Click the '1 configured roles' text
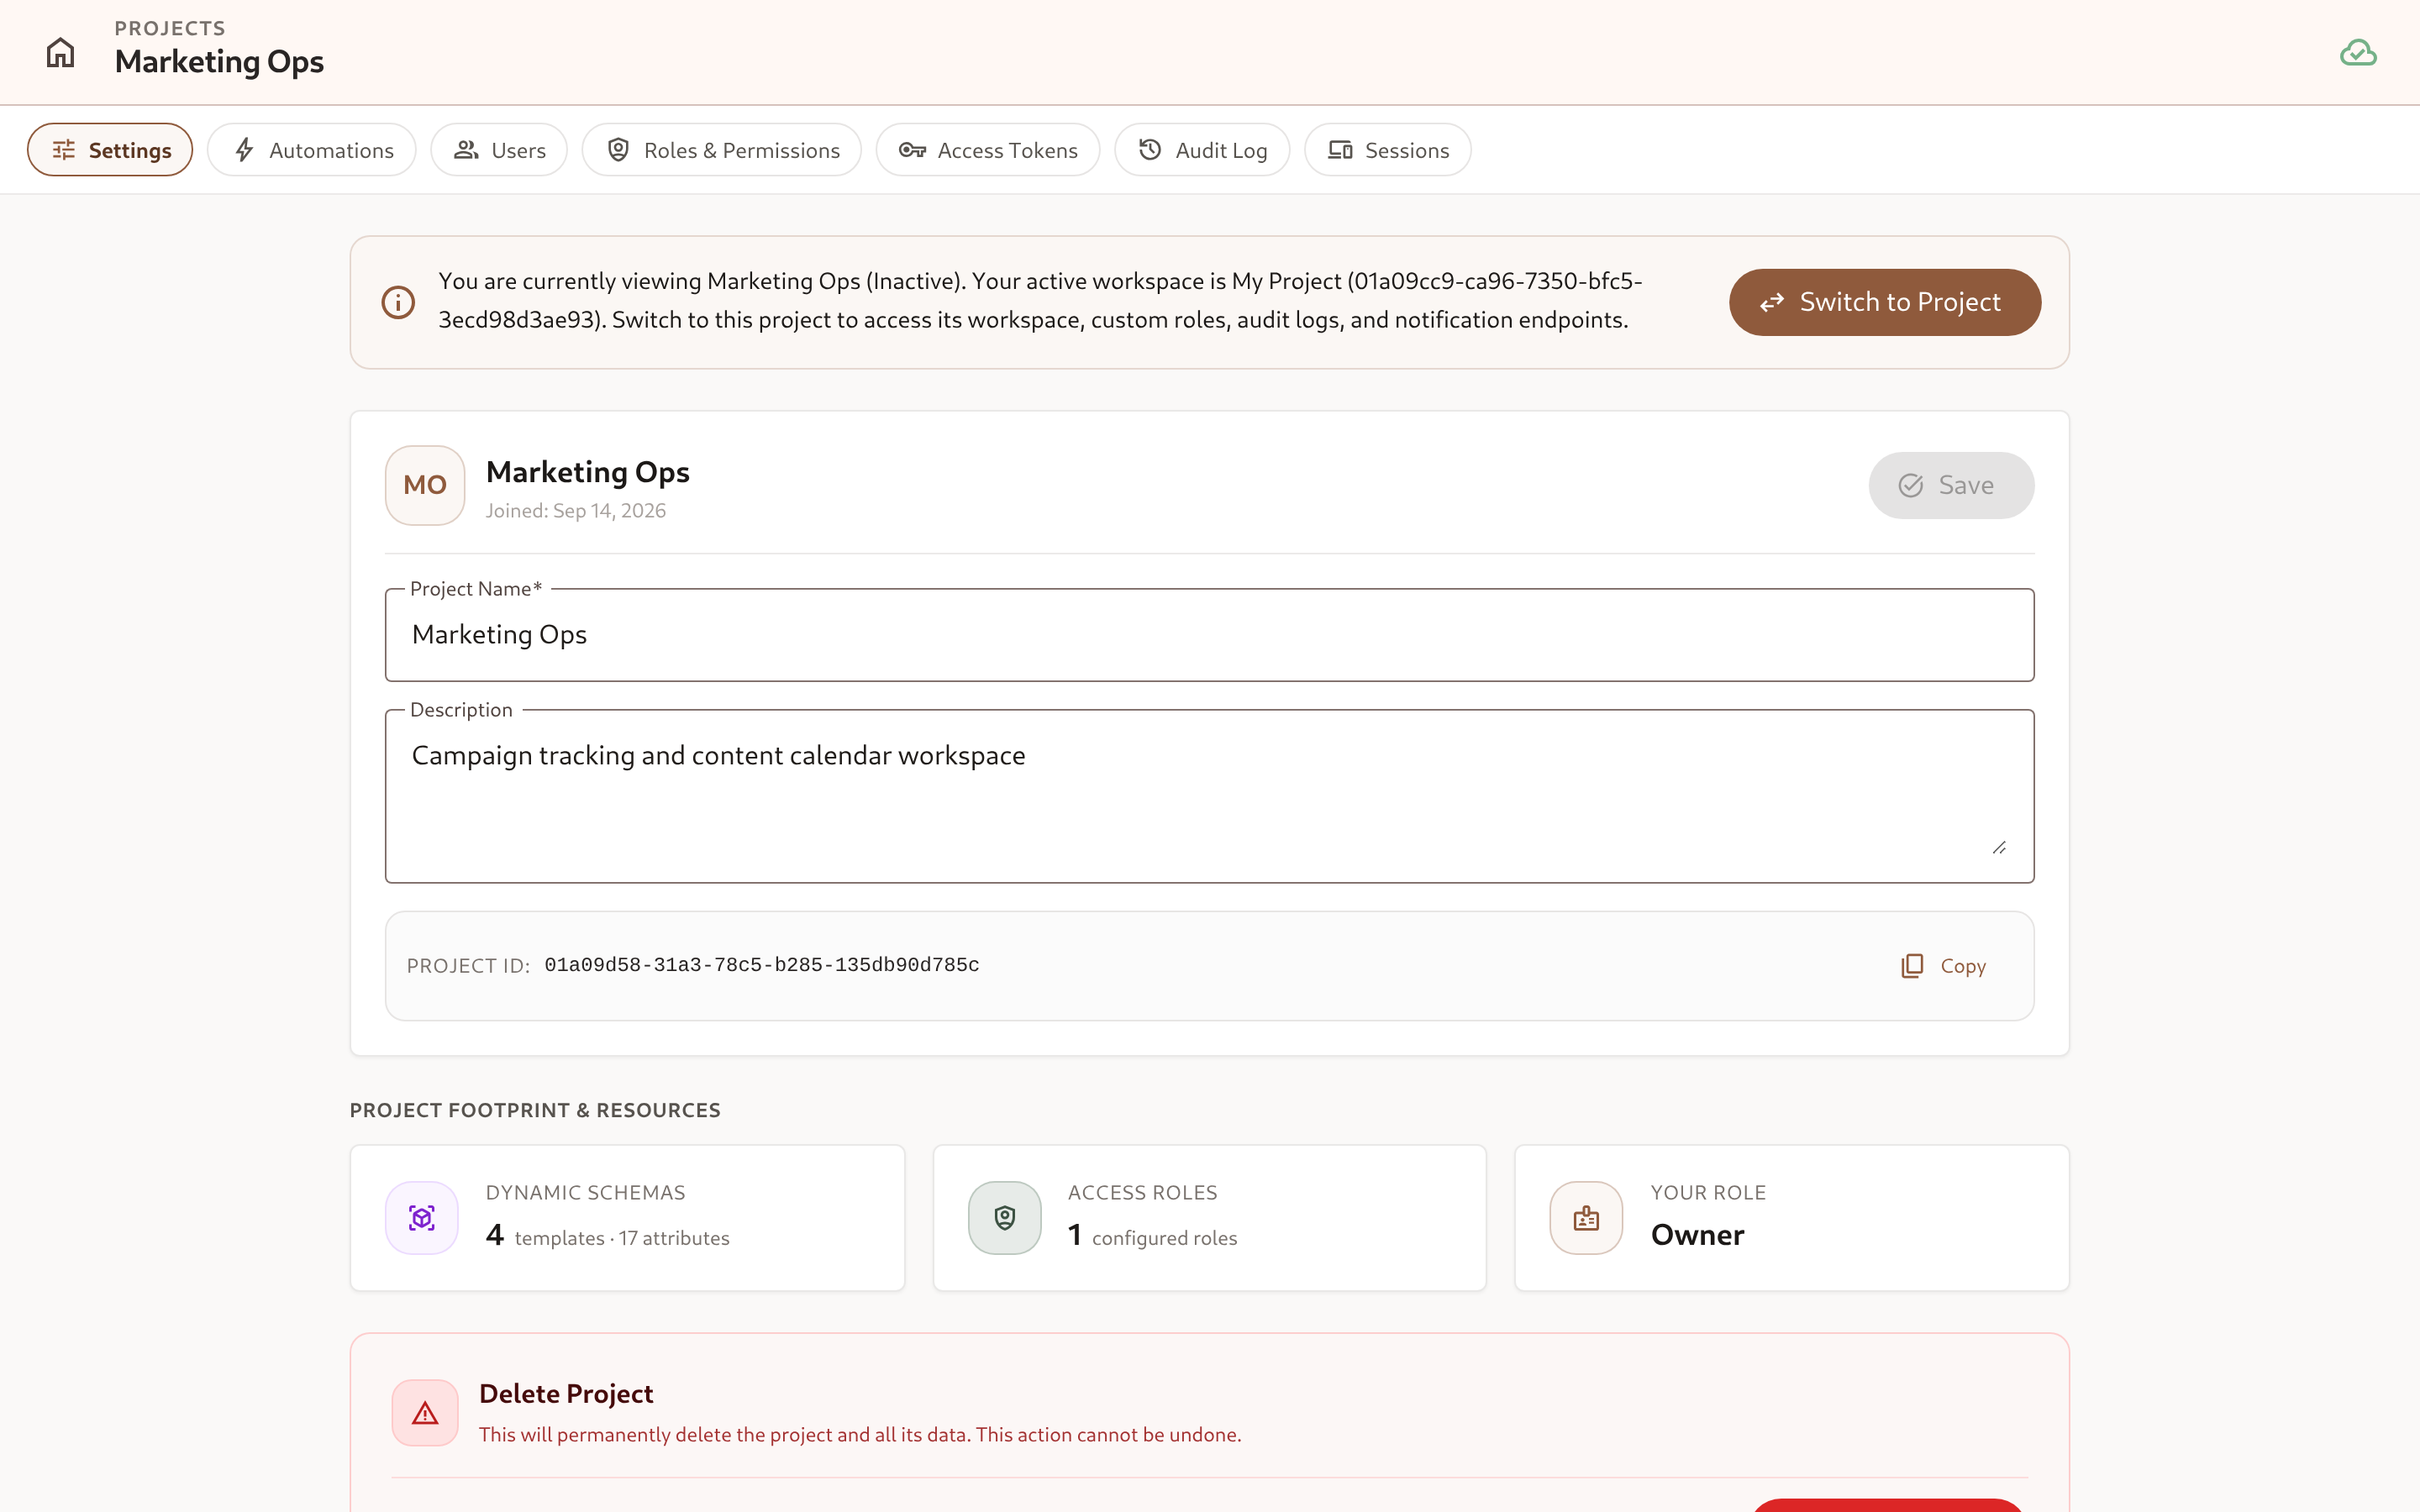This screenshot has width=2420, height=1512. pos(1152,1237)
